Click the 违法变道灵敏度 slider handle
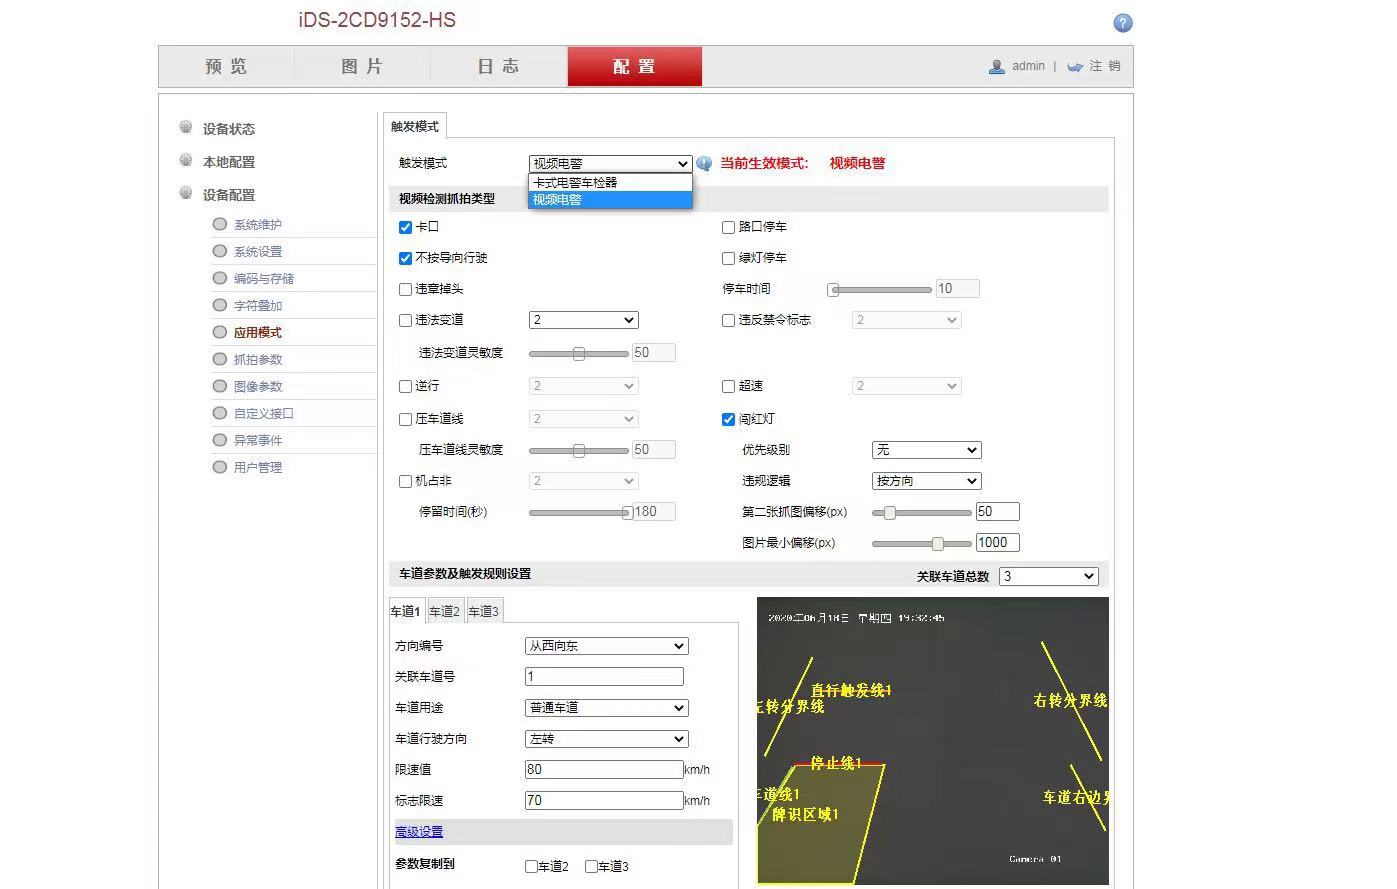 [579, 353]
